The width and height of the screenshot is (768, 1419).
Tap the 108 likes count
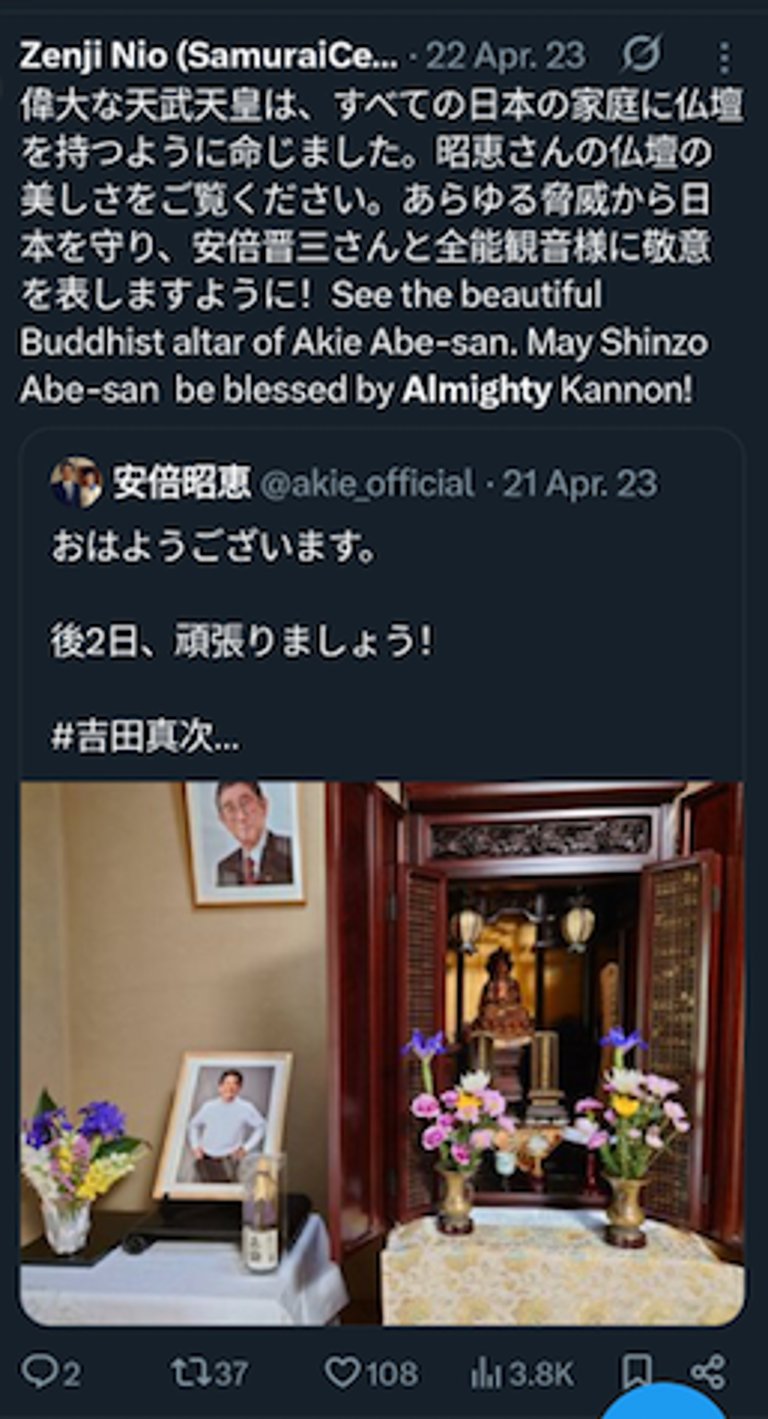(x=391, y=1373)
